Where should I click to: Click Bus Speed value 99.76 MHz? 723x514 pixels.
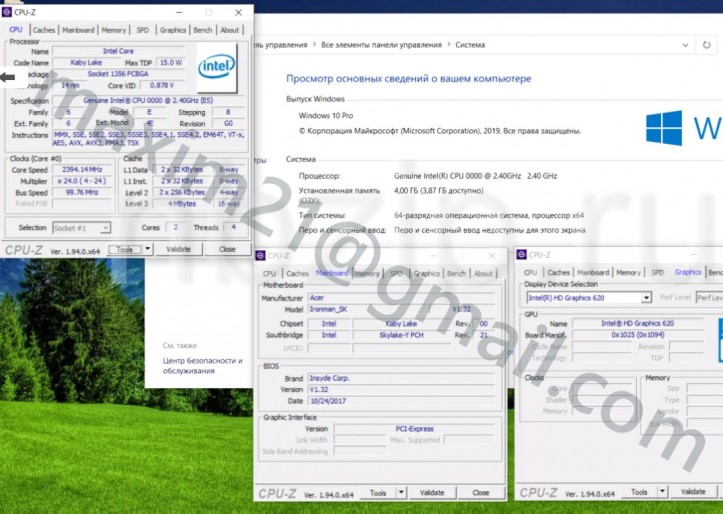(82, 192)
